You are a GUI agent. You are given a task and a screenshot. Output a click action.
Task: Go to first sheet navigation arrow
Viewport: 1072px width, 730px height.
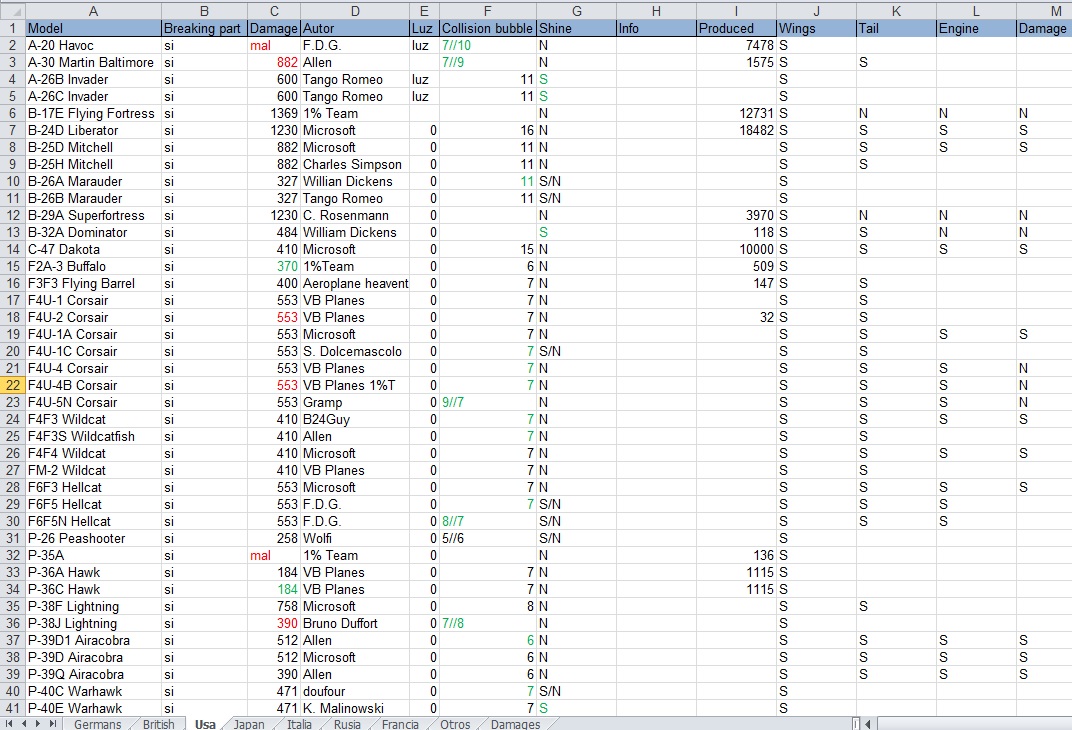coord(9,723)
